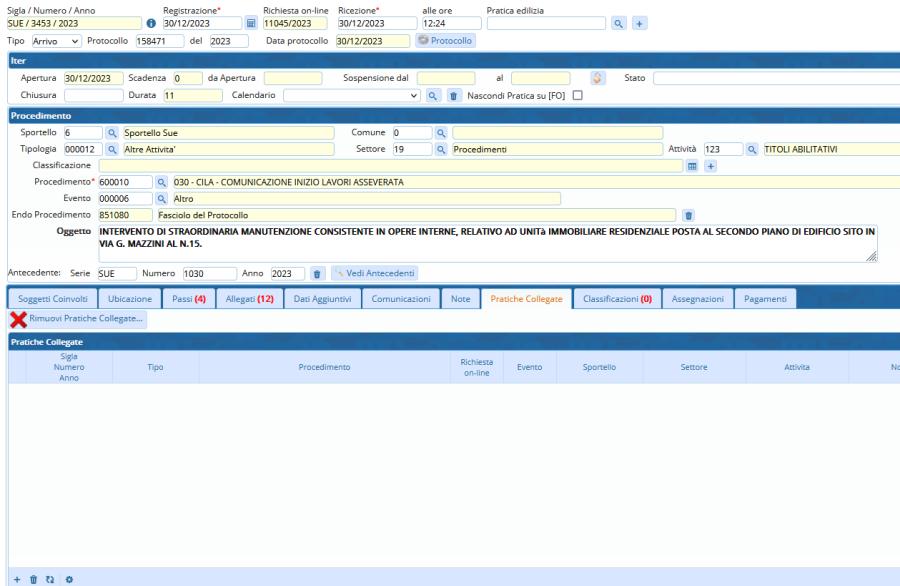900x586 pixels.
Task: Open the calendar picker next to Registrazione date
Action: point(251,23)
